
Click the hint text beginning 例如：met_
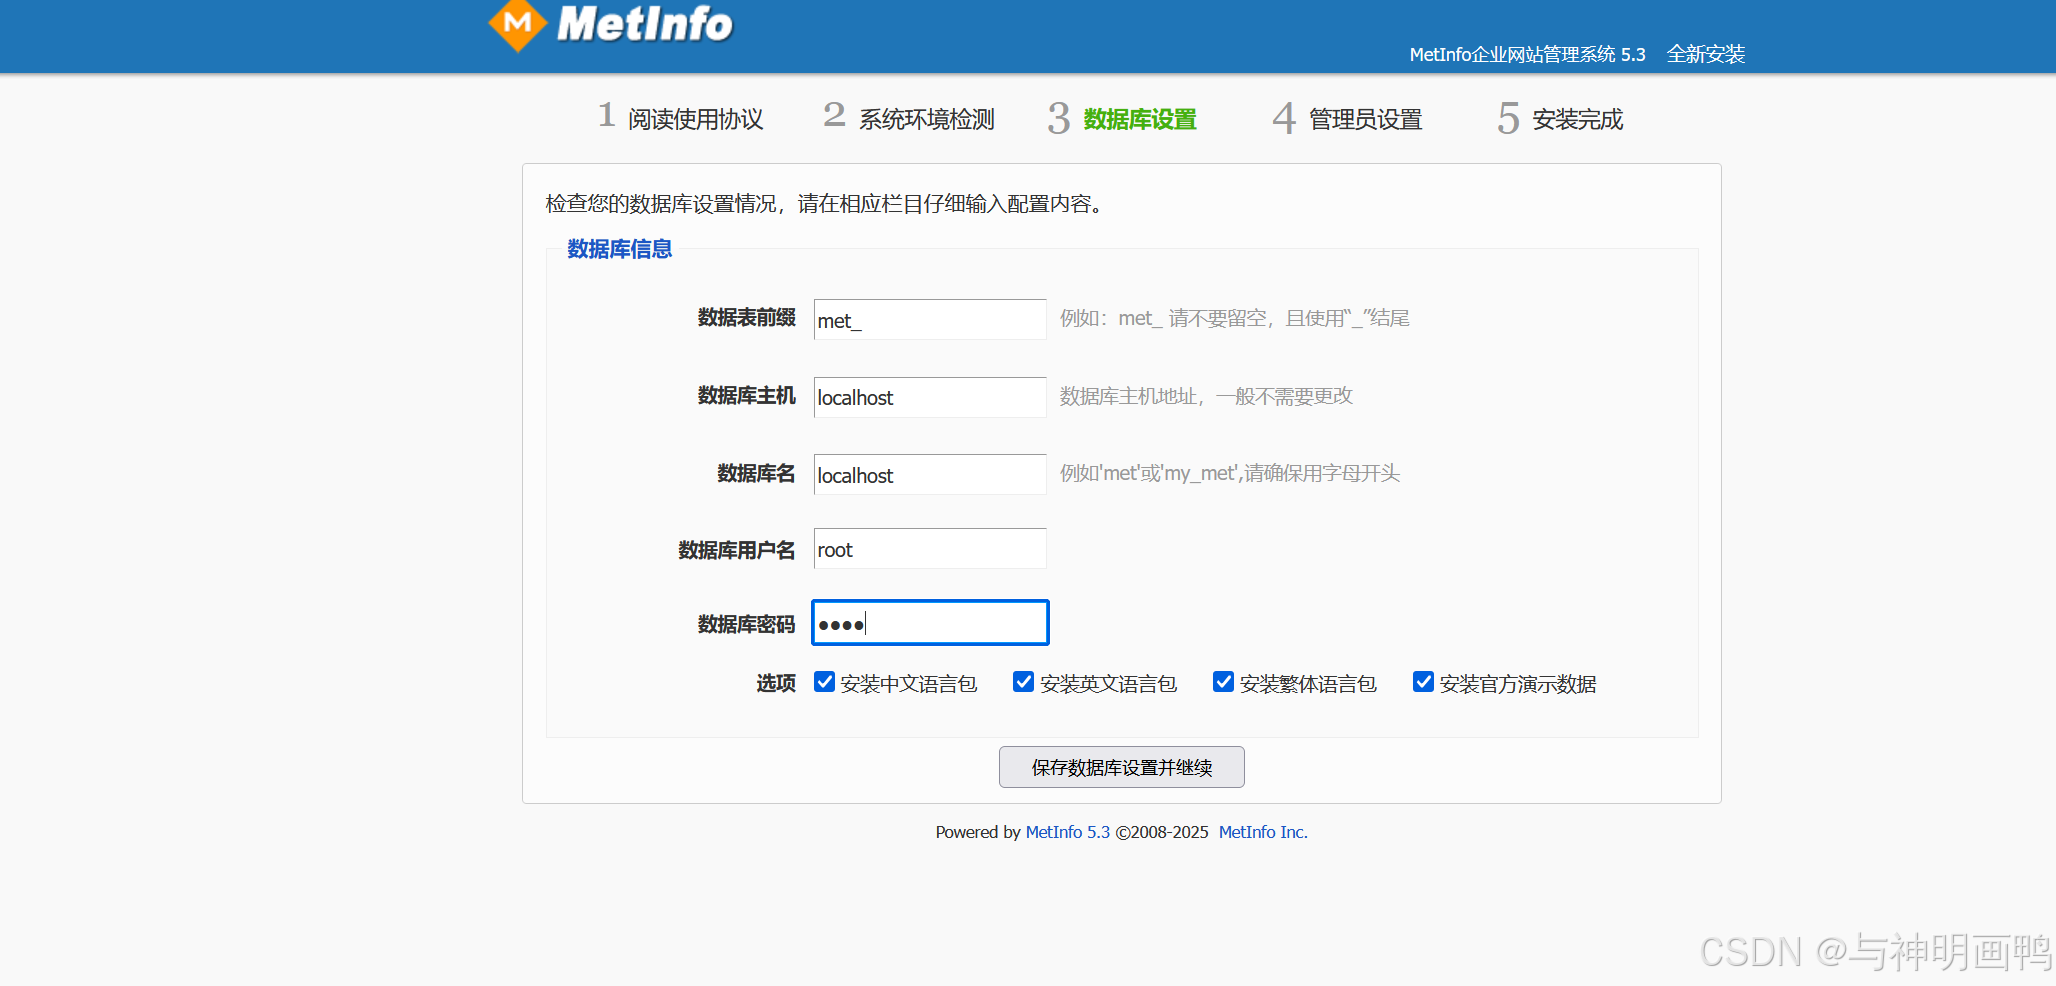1235,318
